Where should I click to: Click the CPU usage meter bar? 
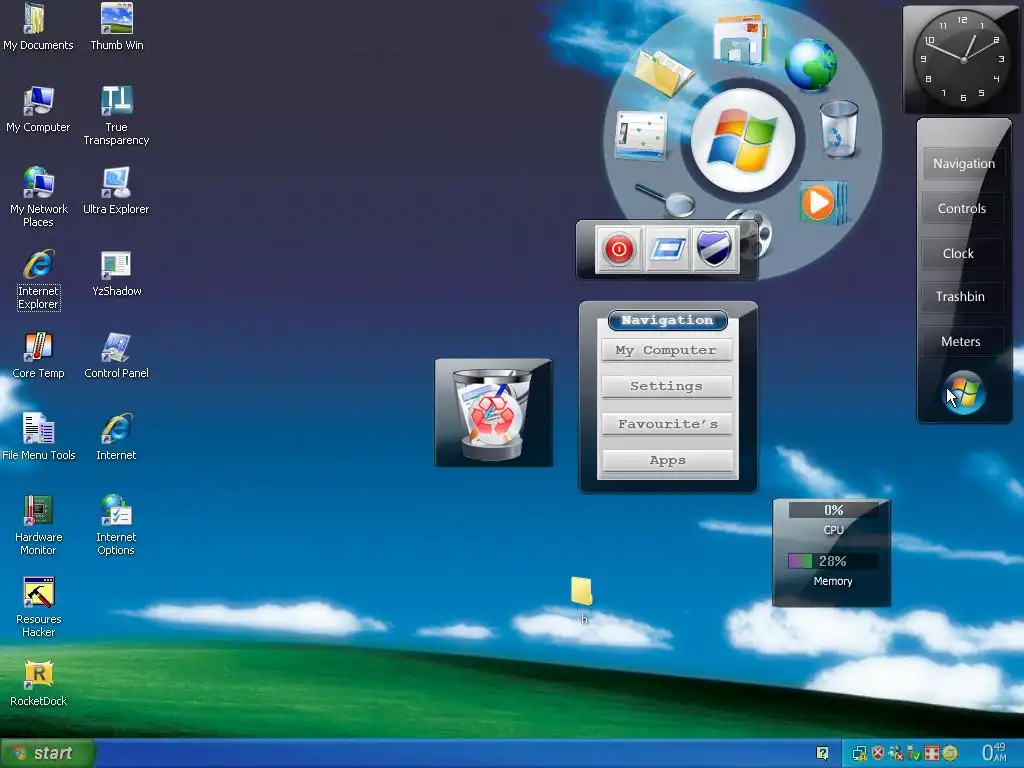[x=833, y=510]
